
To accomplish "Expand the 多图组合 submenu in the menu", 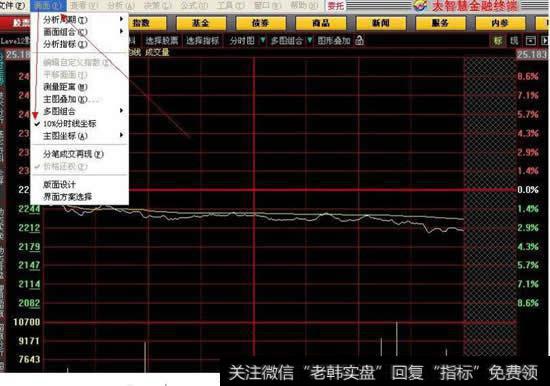I will (80, 111).
